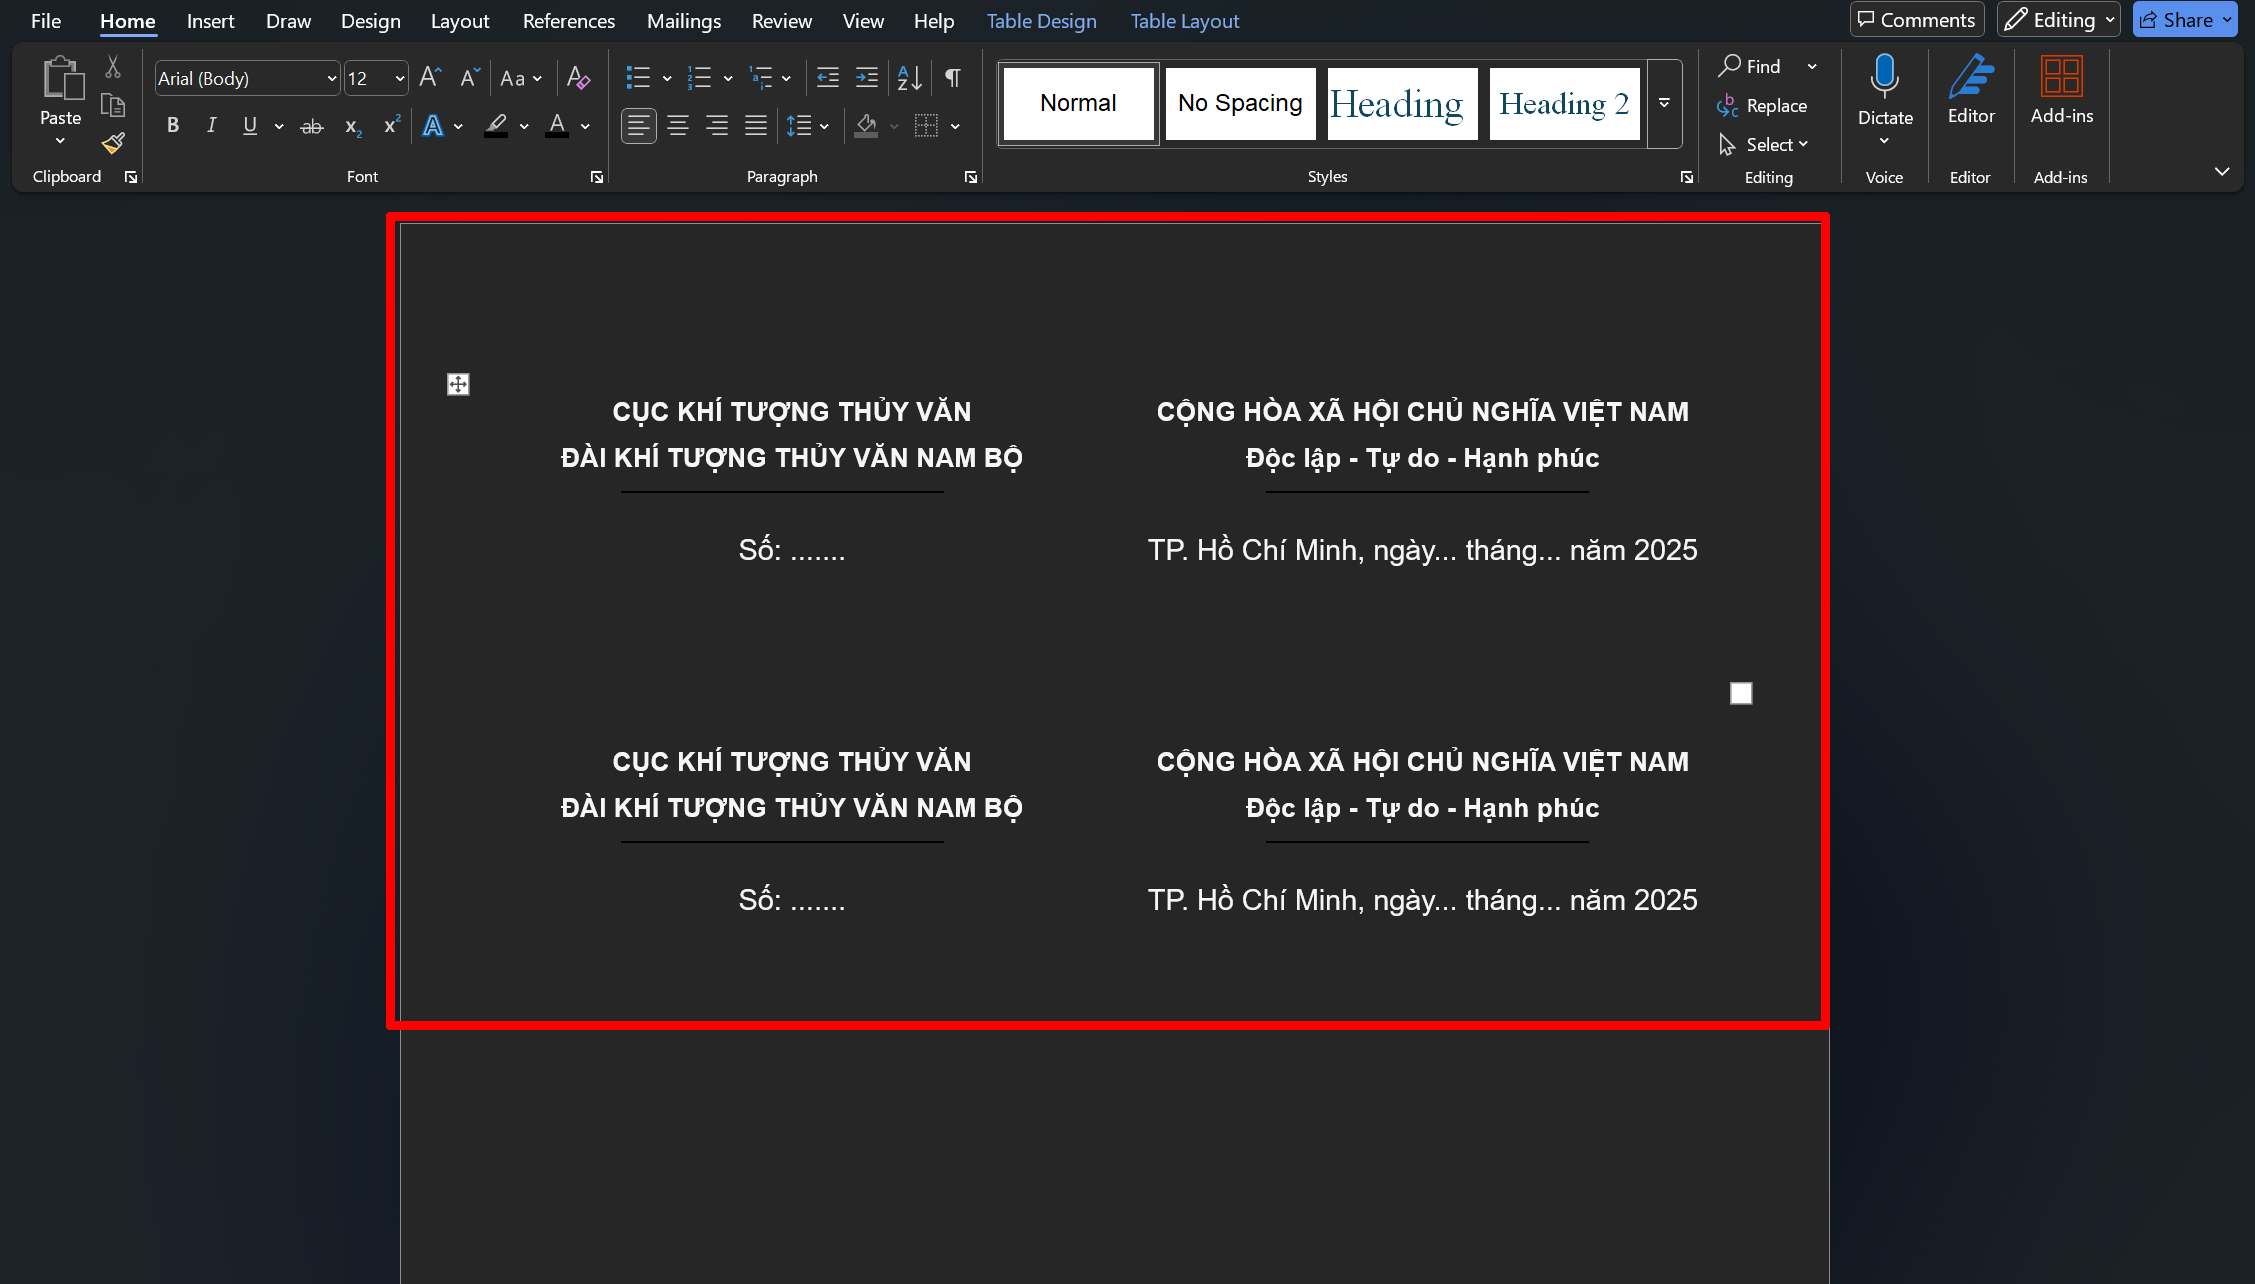Open the Insert ribbon tab
Viewport: 2255px width, 1284px height.
(x=210, y=20)
